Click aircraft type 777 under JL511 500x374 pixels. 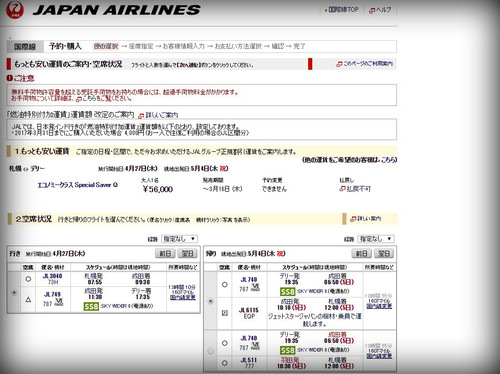click(x=249, y=366)
